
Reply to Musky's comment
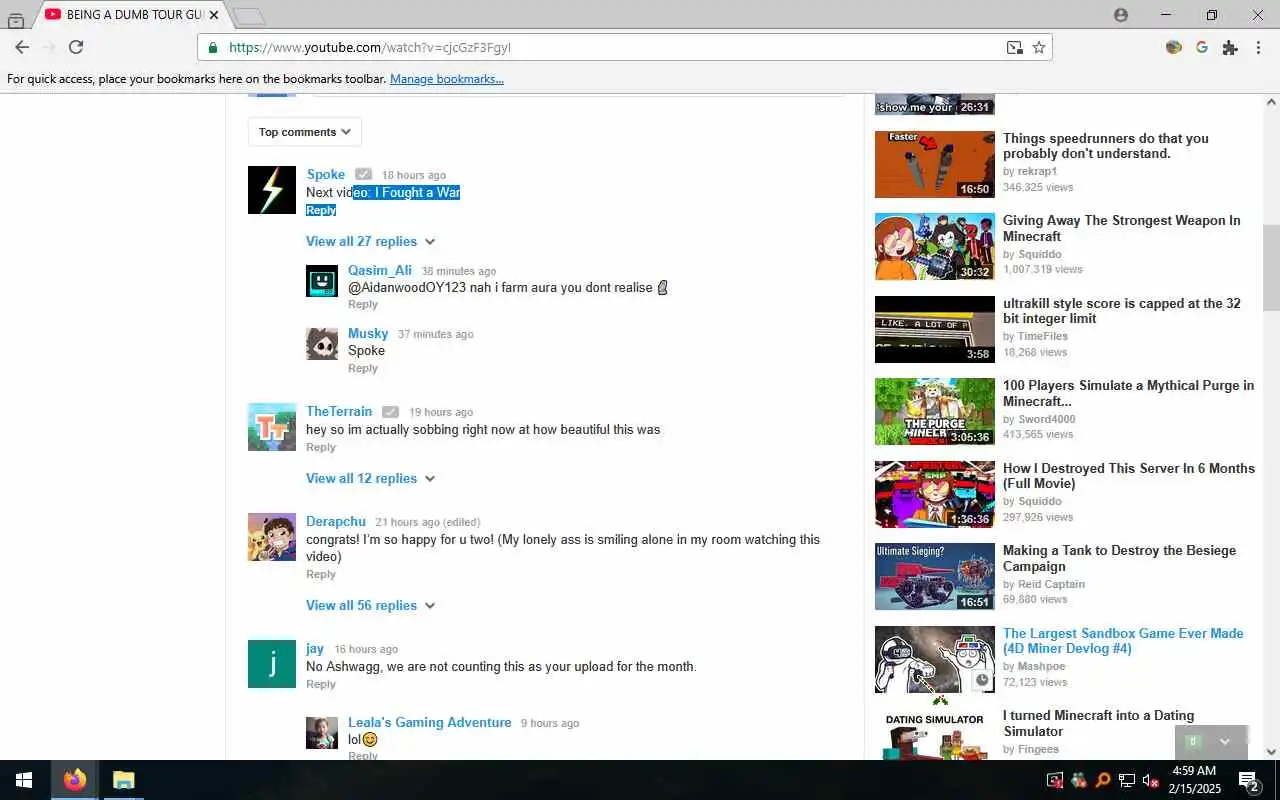click(363, 368)
